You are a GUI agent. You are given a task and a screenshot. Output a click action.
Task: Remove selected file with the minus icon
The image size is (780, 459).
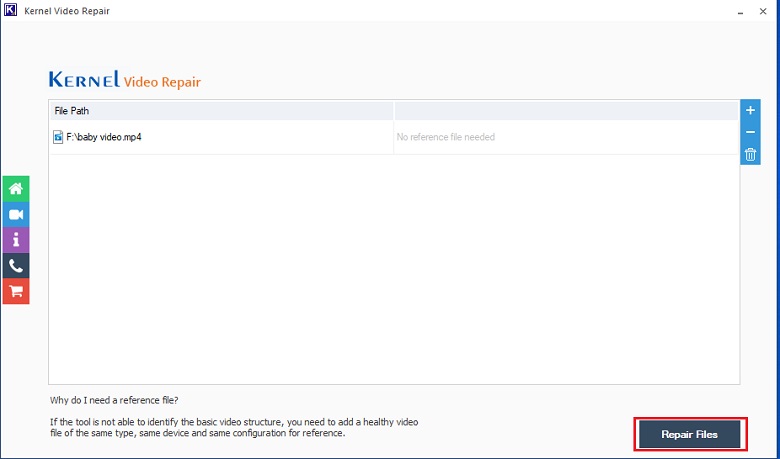(x=750, y=132)
